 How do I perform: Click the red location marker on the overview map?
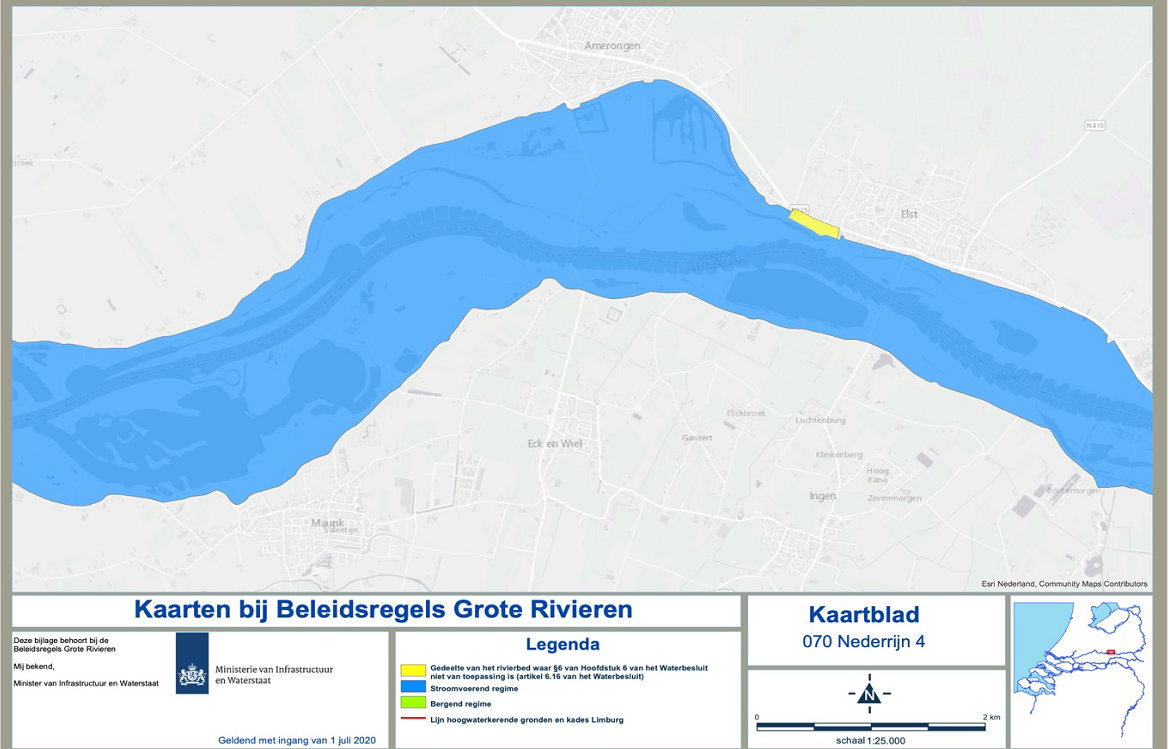(x=1109, y=652)
